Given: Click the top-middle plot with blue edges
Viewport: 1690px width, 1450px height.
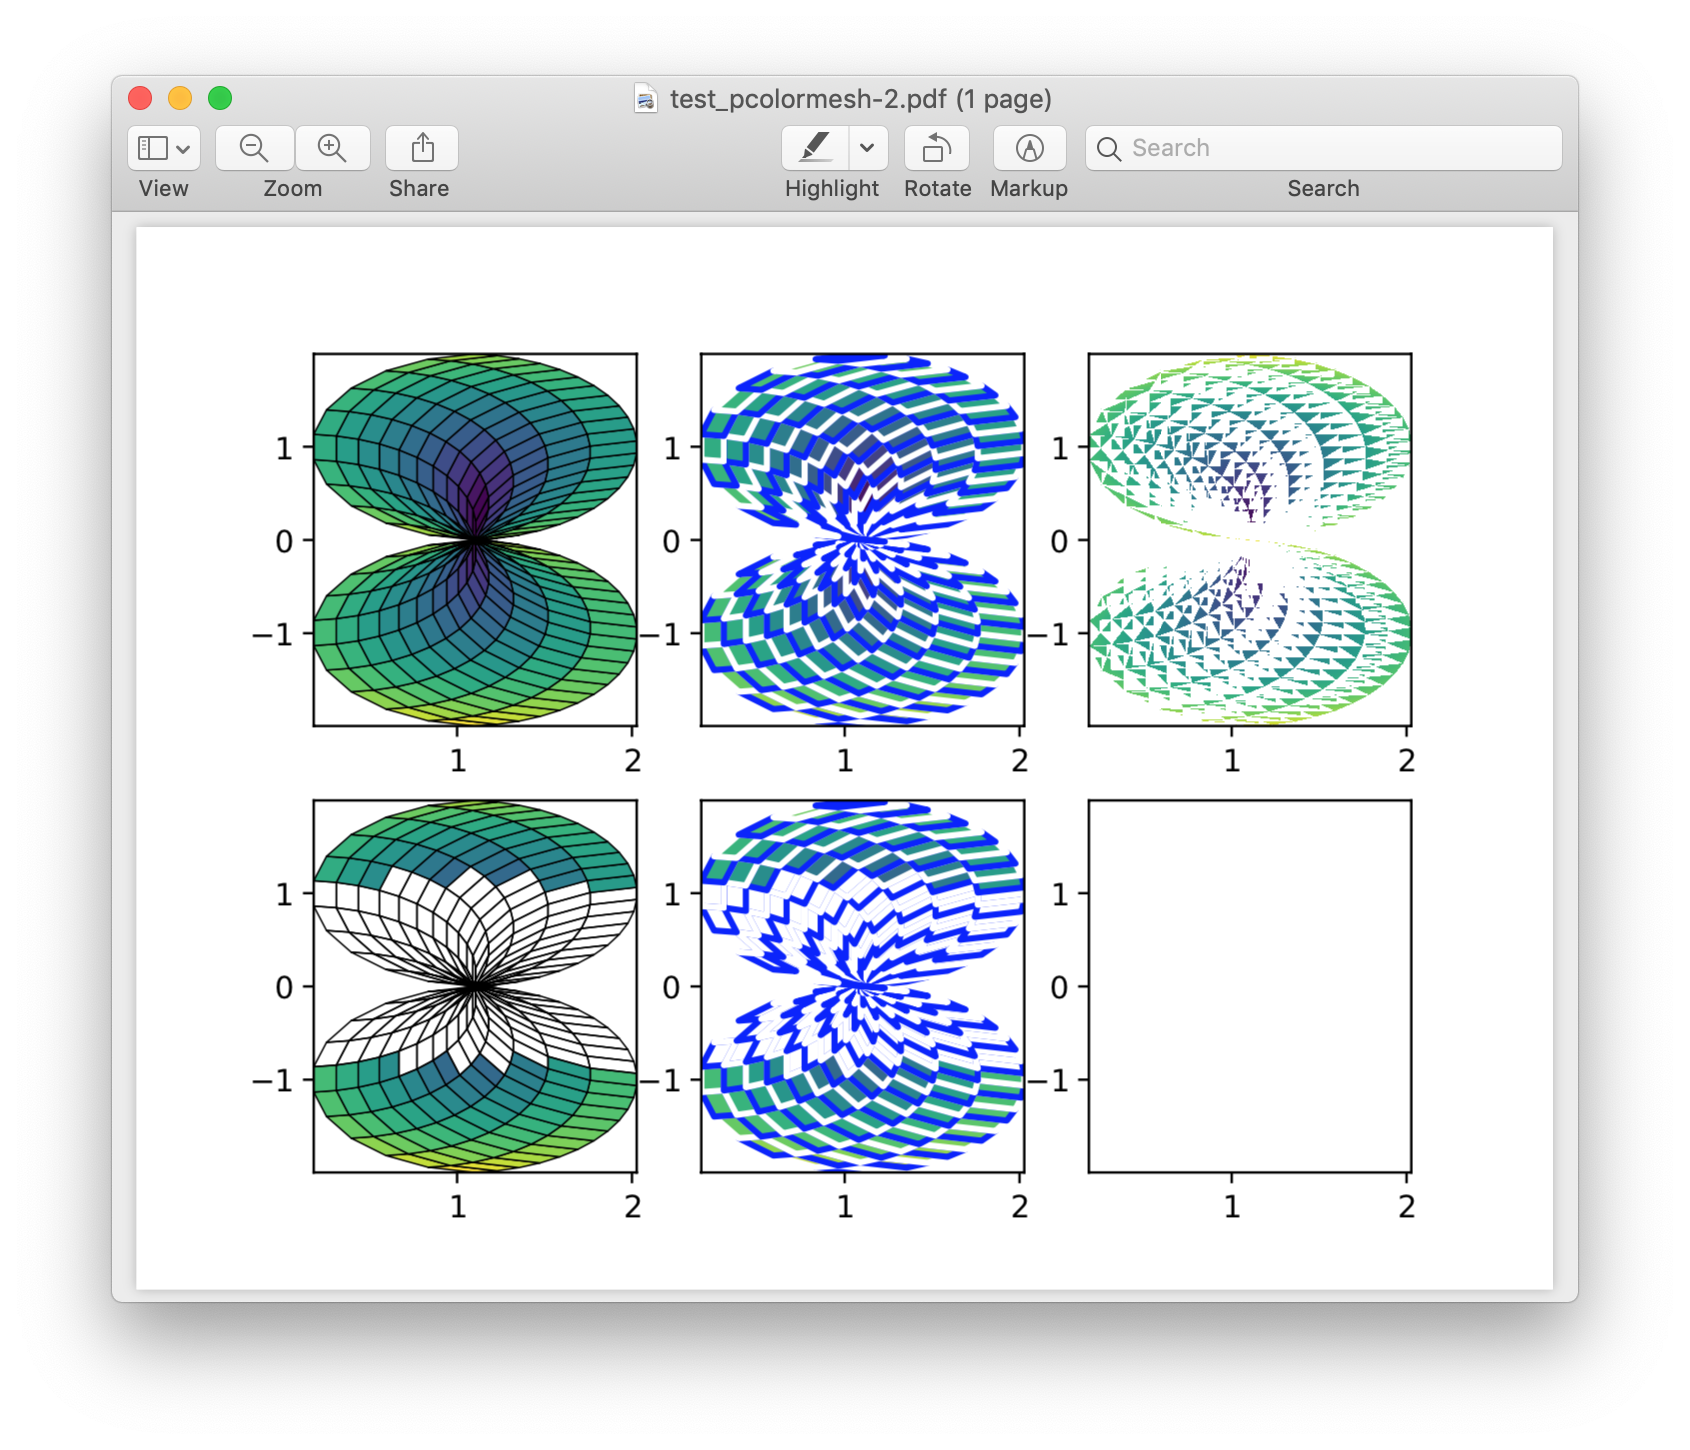Looking at the screenshot, I should [862, 540].
